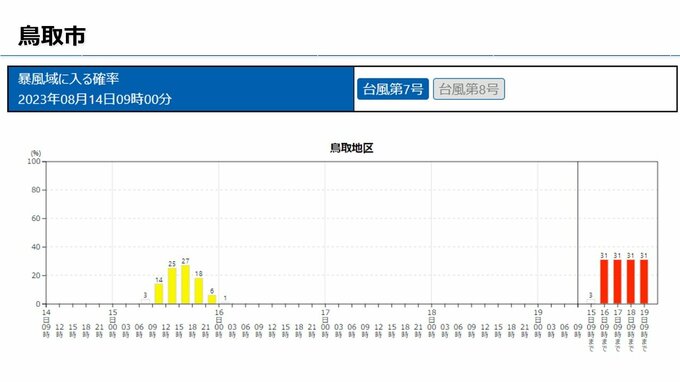The width and height of the screenshot is (680, 382).
Task: Click the 17日00時 label on the time axis
Action: [x=325, y=323]
